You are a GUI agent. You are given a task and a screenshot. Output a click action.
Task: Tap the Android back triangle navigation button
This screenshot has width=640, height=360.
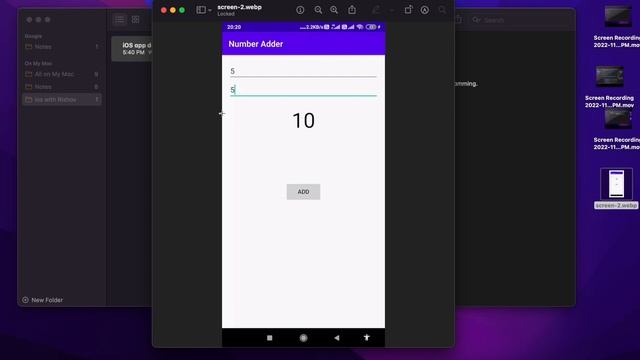[336, 338]
